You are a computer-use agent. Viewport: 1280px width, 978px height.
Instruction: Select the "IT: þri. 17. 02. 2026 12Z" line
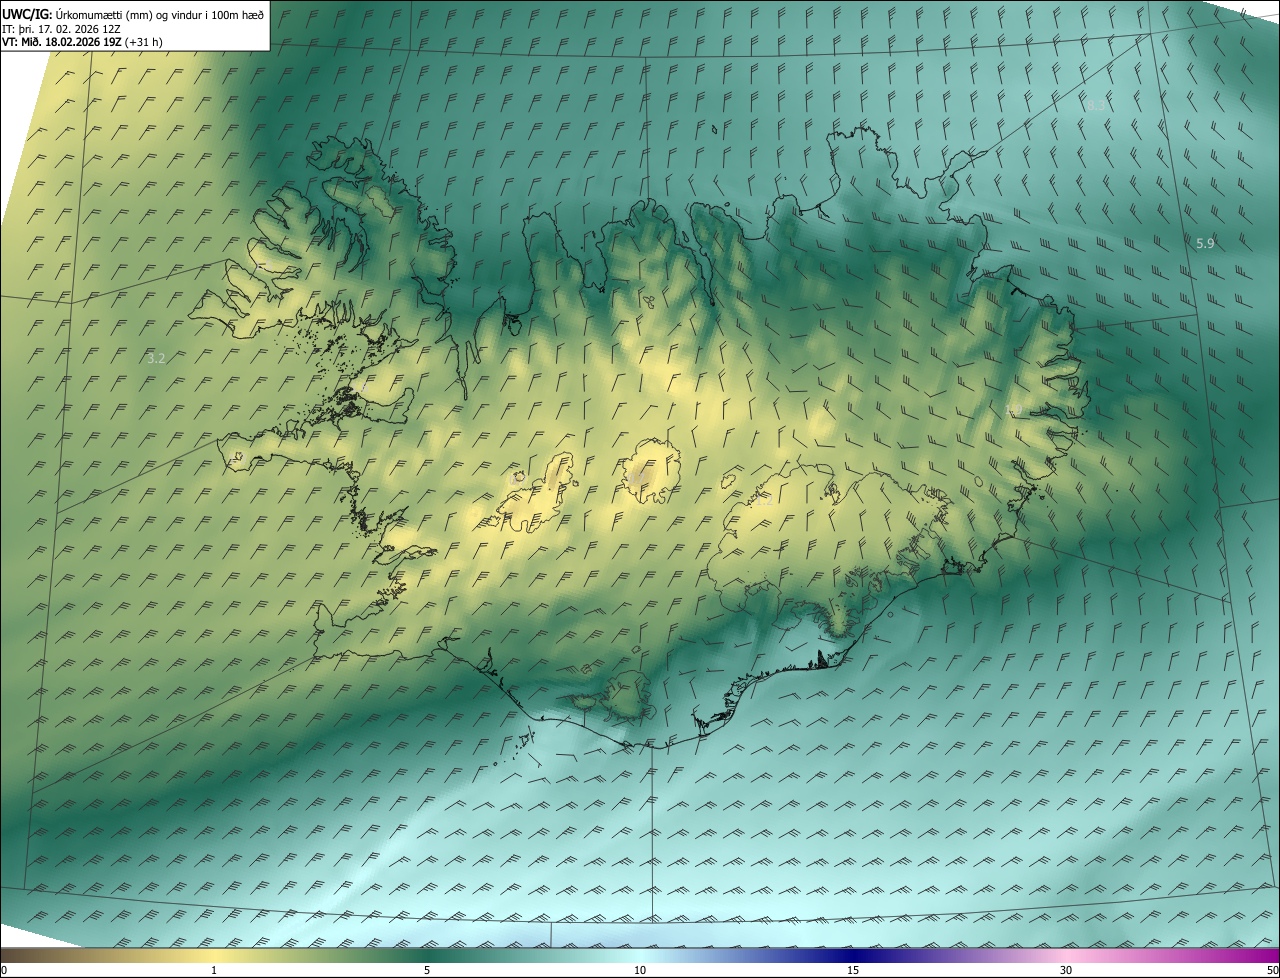pyautogui.click(x=61, y=28)
